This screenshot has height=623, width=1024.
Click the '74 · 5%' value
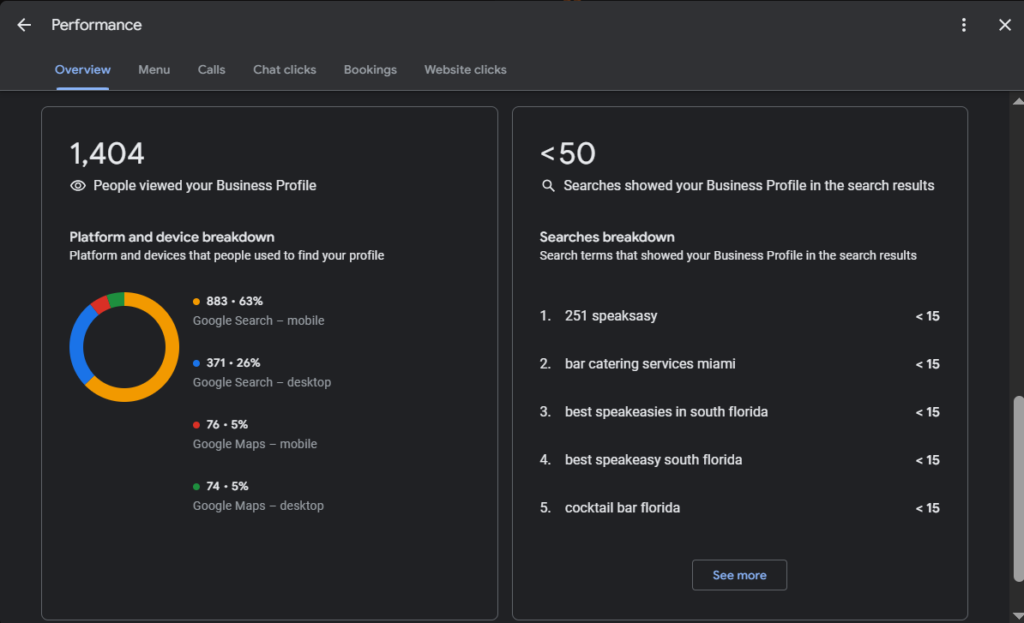click(x=227, y=487)
